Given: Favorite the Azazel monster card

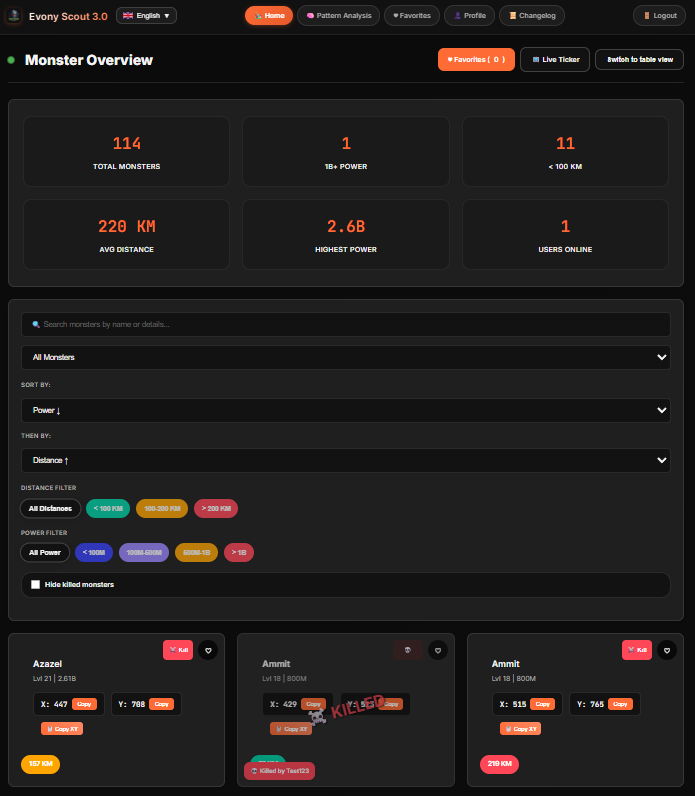Looking at the screenshot, I should pos(208,650).
